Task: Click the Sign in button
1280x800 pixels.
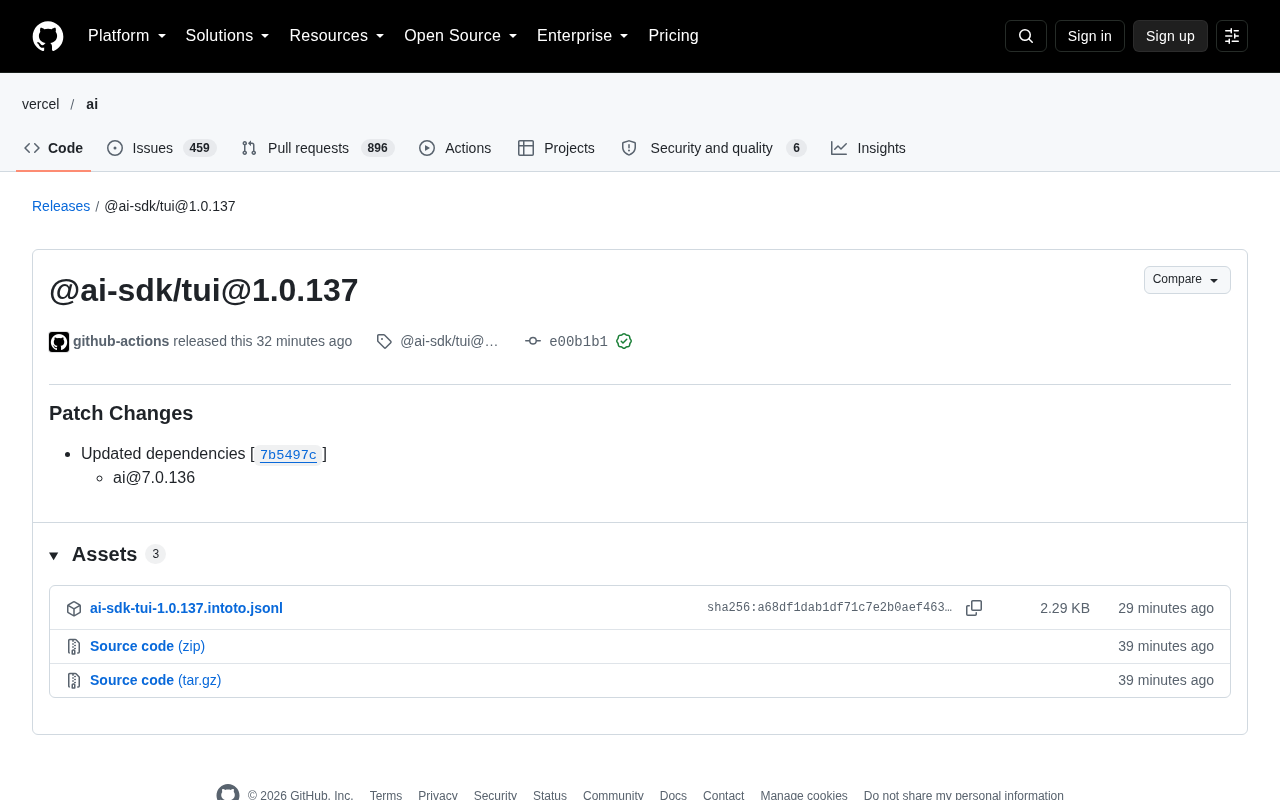Action: [x=1090, y=36]
